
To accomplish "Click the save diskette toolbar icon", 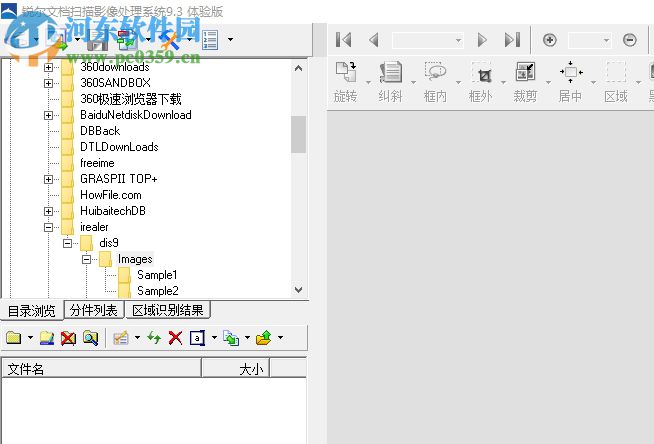I will pos(98,42).
